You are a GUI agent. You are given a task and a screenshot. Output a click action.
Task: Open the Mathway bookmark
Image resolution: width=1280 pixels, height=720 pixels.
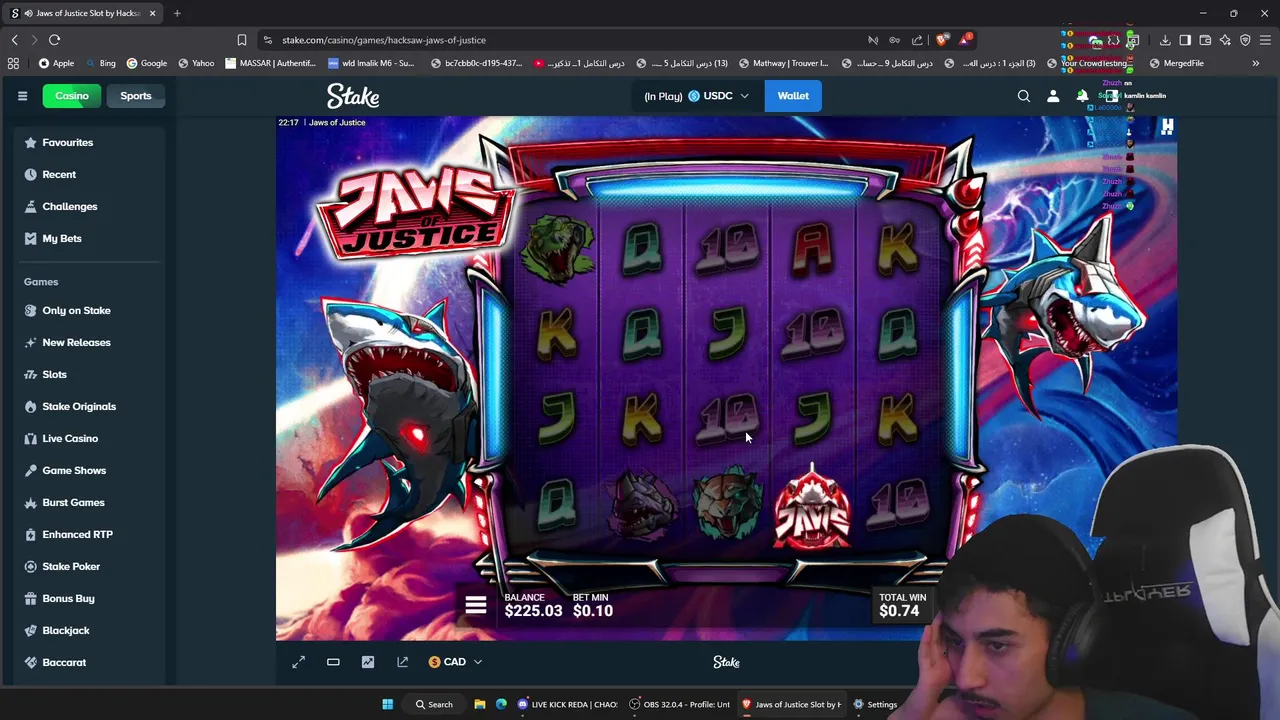point(783,63)
